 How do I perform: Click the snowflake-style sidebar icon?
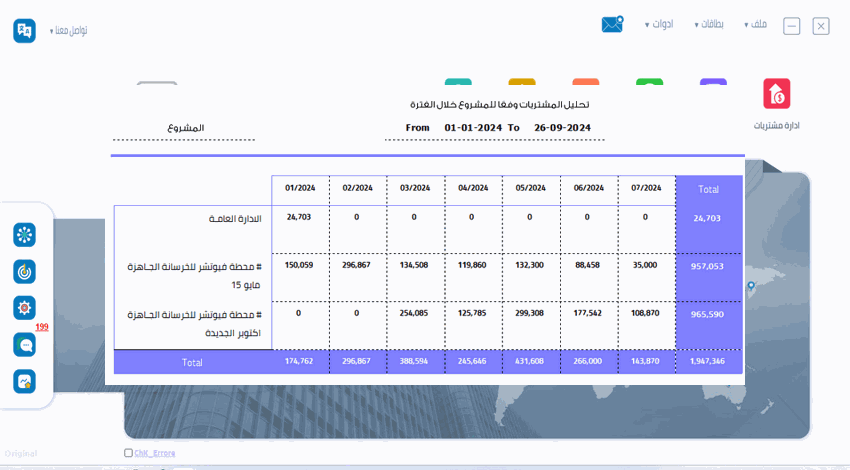click(x=24, y=235)
